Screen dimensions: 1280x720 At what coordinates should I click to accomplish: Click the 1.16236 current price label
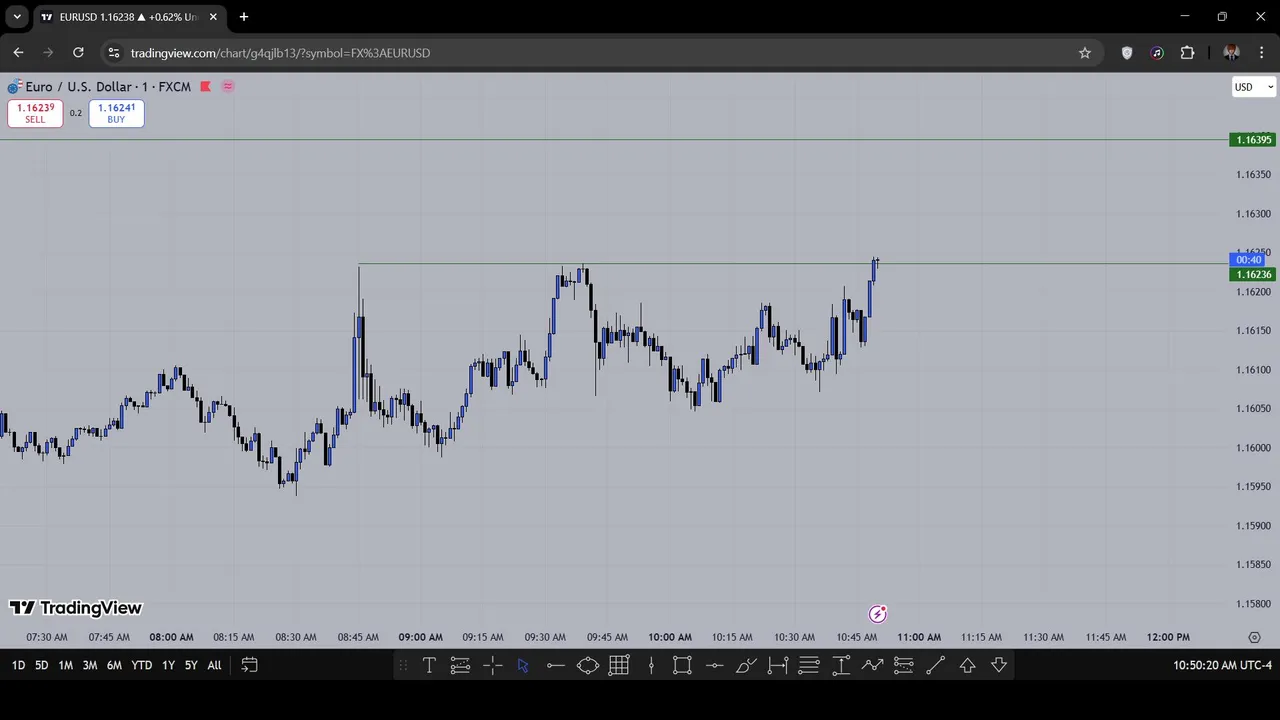click(1253, 274)
